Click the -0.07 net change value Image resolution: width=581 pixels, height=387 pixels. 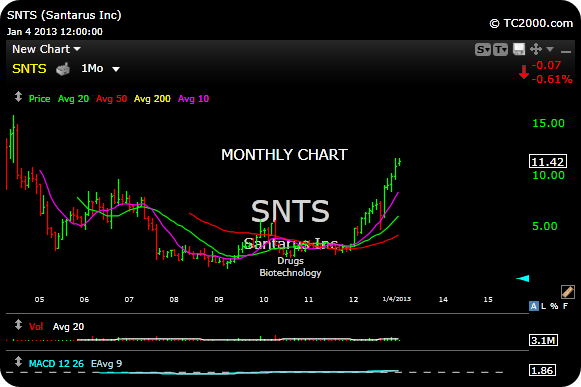pos(547,65)
